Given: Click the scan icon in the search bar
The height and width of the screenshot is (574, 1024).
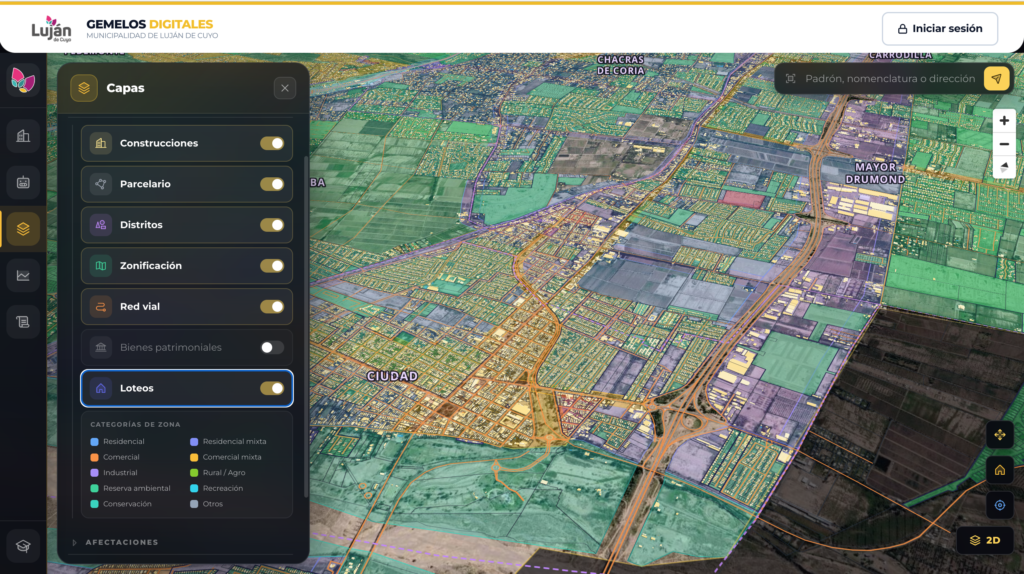Looking at the screenshot, I should coord(790,78).
